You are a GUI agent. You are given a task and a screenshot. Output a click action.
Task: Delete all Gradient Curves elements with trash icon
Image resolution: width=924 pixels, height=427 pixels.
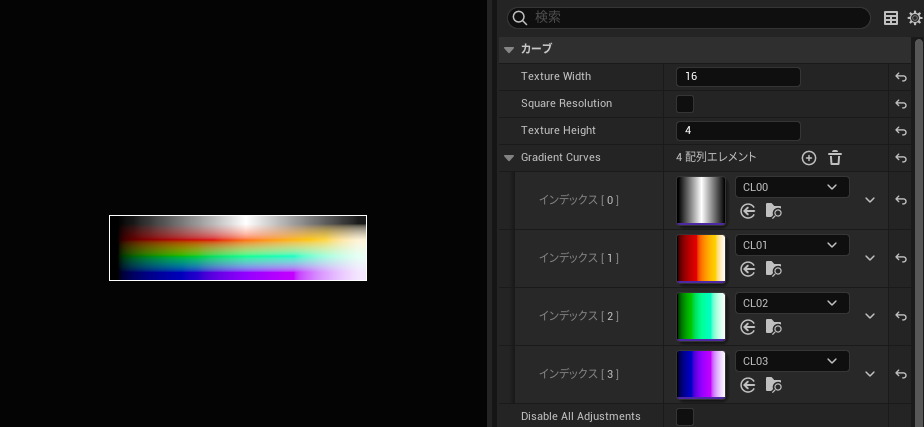tap(835, 158)
